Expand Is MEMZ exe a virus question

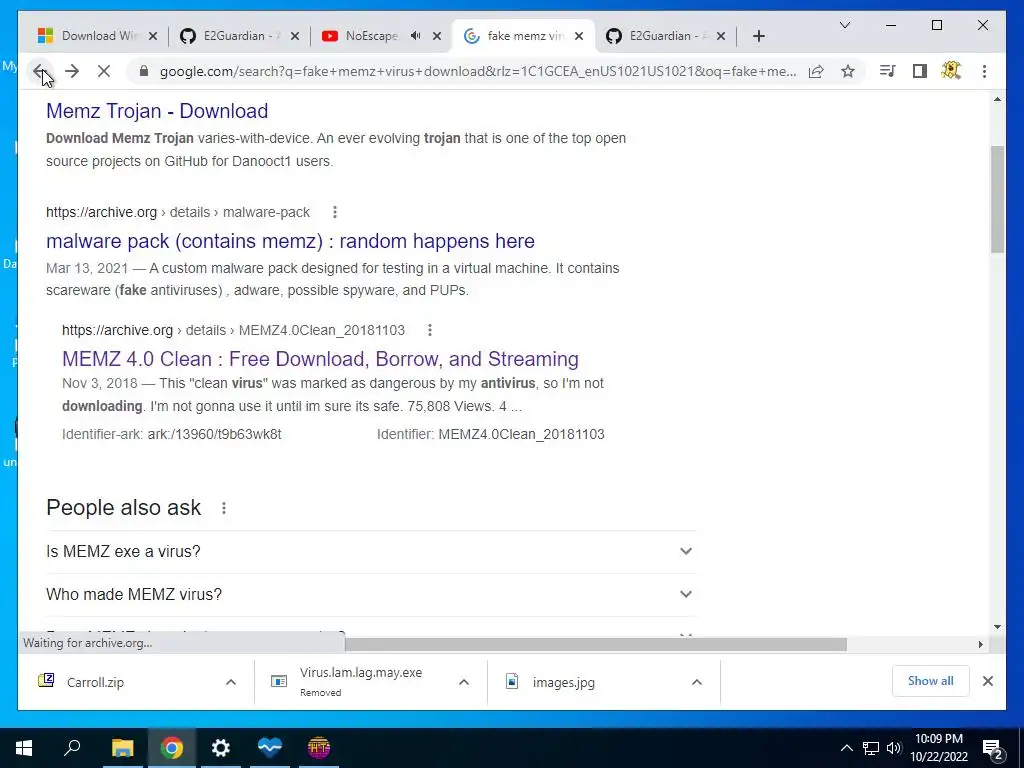(371, 552)
